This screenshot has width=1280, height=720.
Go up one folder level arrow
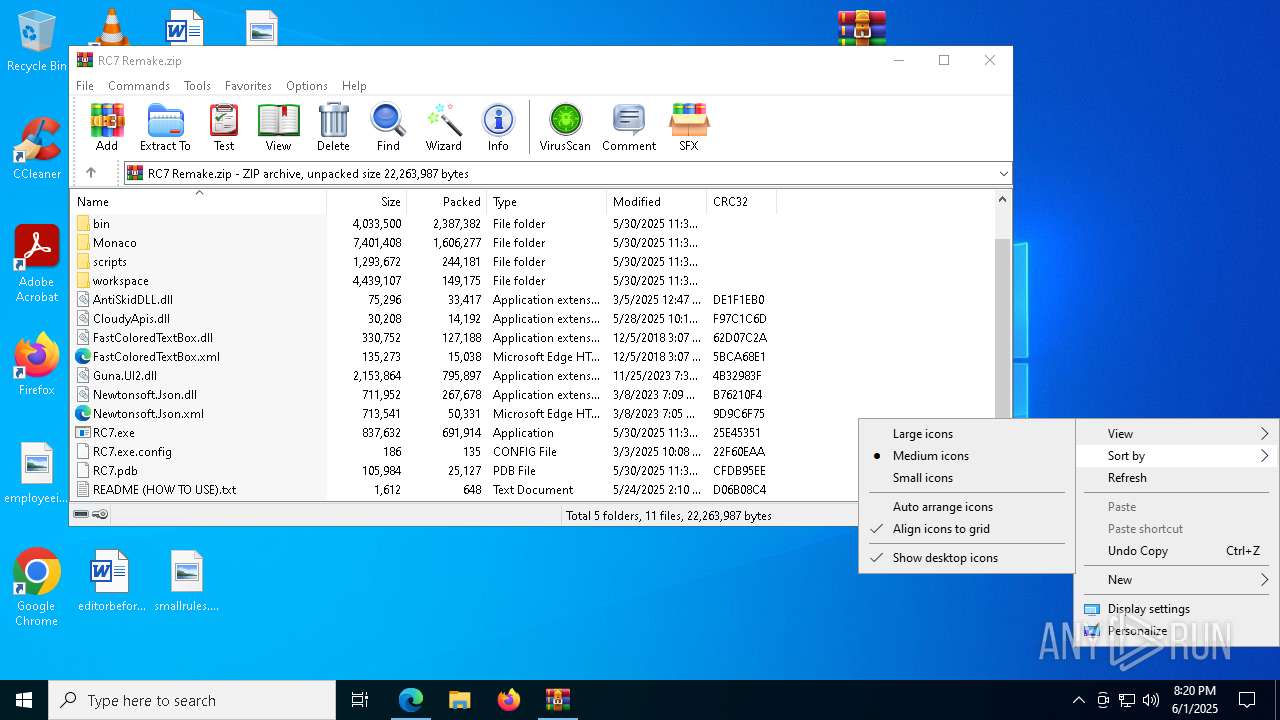coord(91,173)
